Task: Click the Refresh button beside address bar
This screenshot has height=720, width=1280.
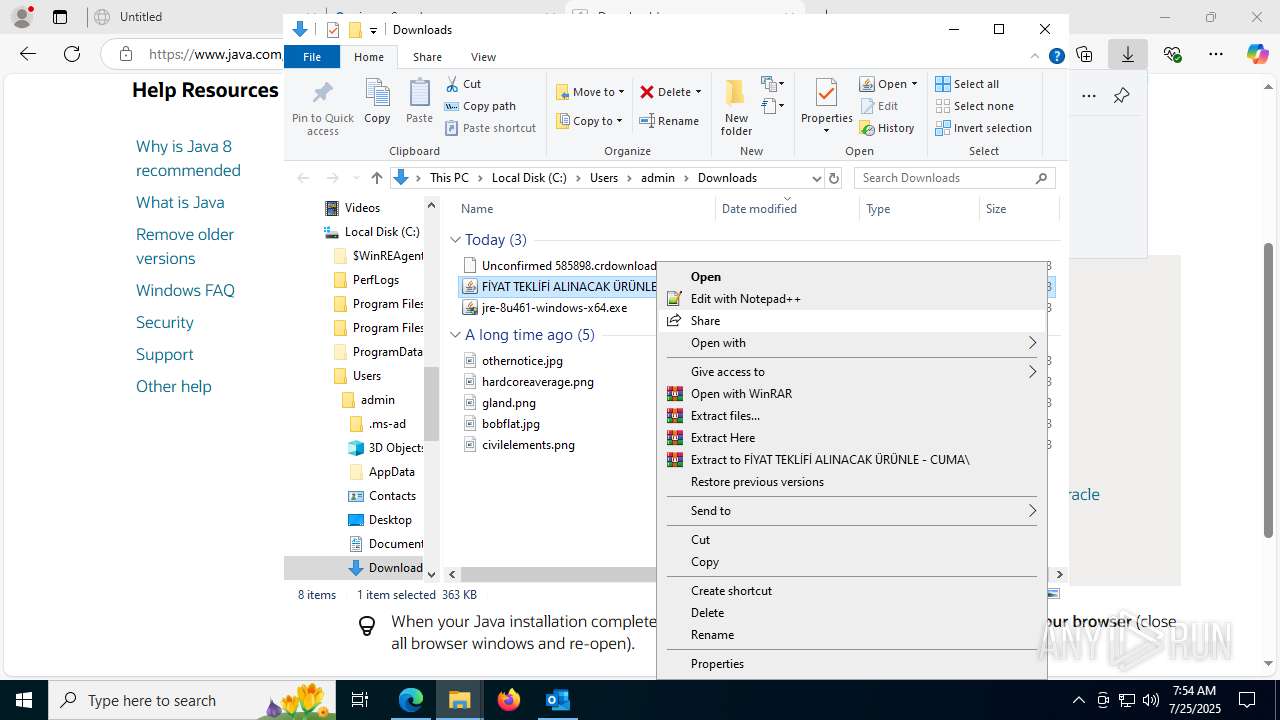Action: click(x=834, y=178)
